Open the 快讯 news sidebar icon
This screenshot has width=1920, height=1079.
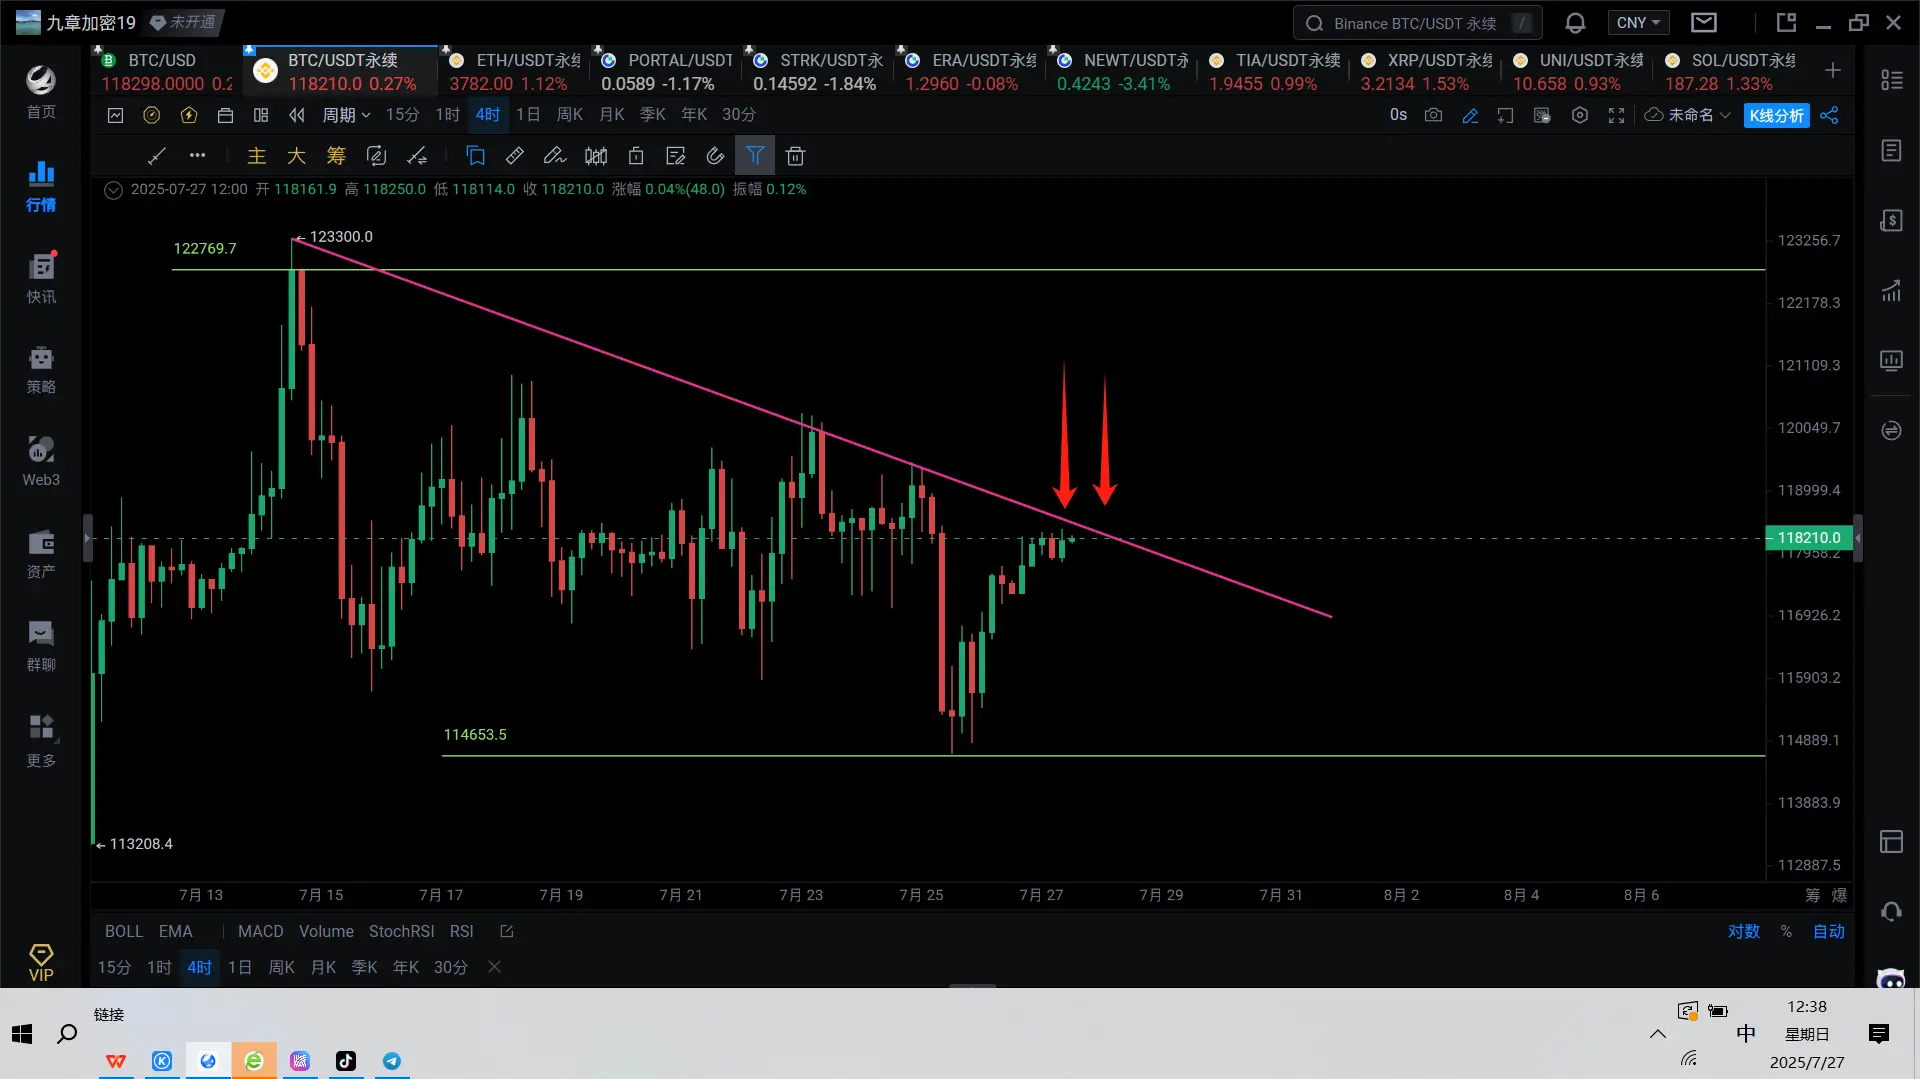point(41,277)
